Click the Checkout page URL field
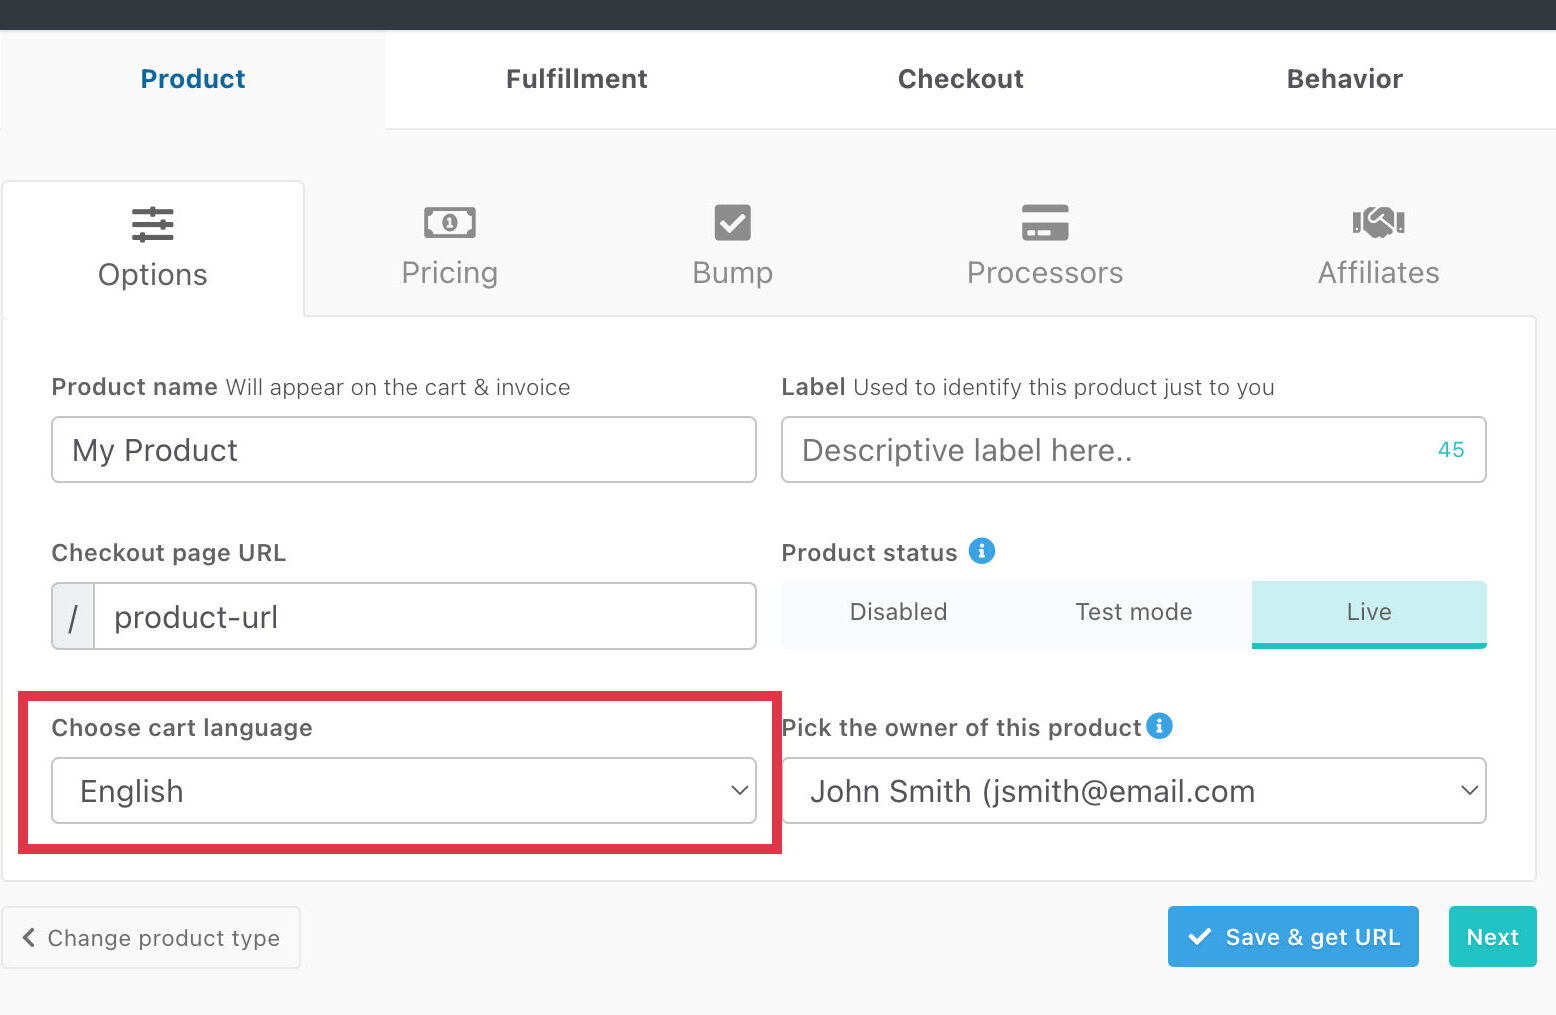 [424, 617]
